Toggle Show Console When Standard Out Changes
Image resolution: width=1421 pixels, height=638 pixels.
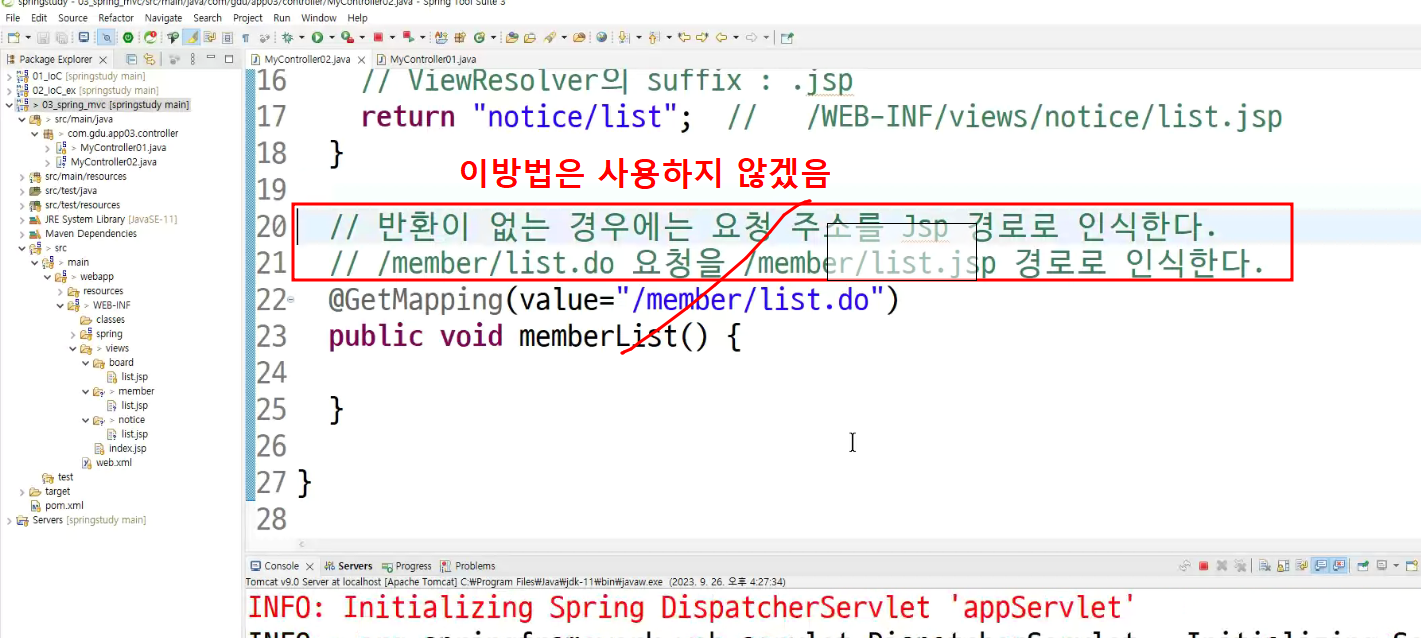[x=1321, y=566]
